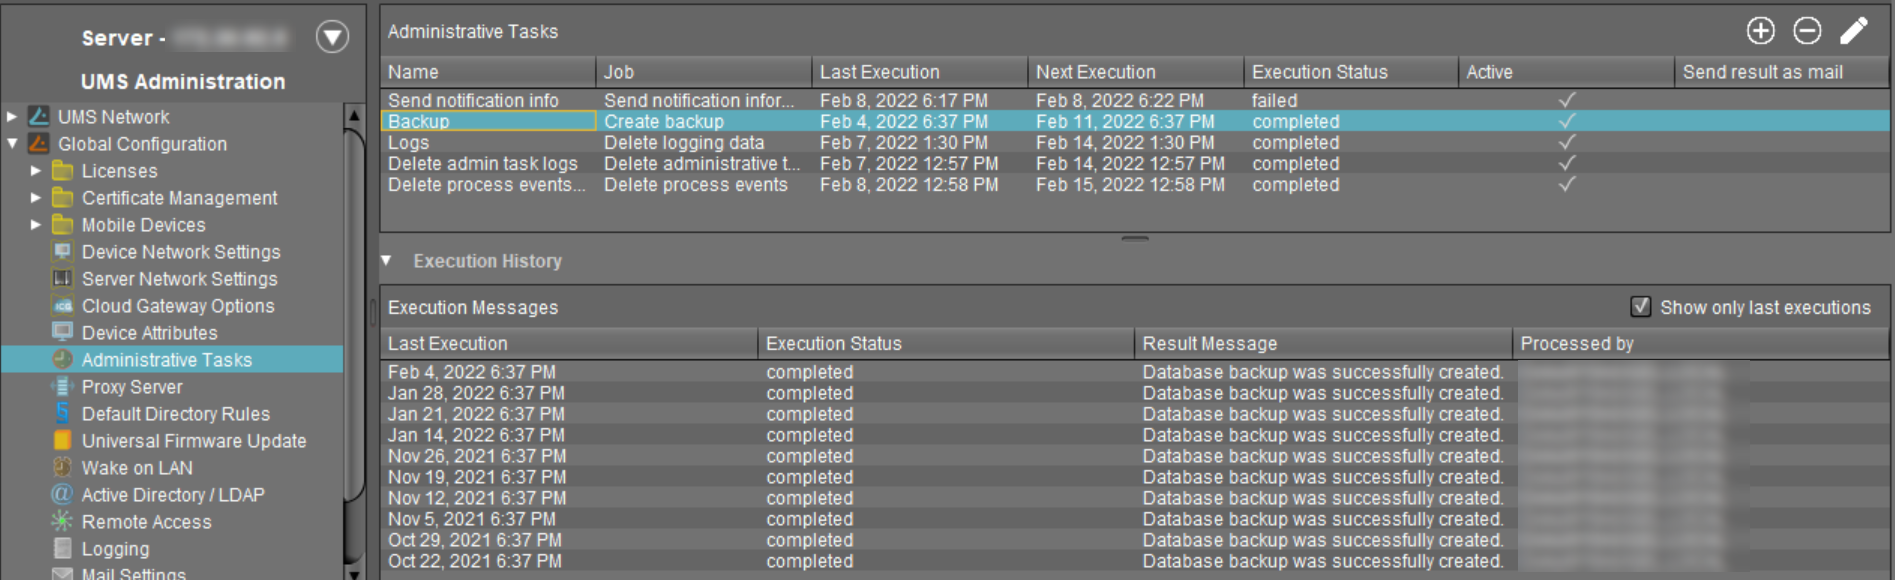The height and width of the screenshot is (580, 1895).
Task: Collapse the Execution History section
Action: click(386, 261)
